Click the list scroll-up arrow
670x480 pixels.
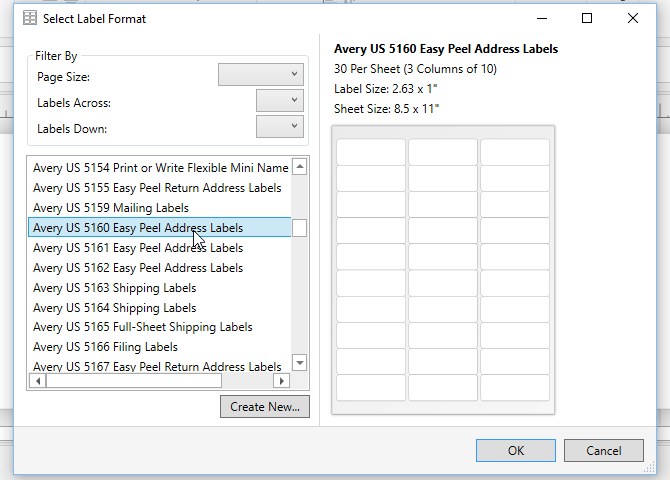(x=300, y=167)
